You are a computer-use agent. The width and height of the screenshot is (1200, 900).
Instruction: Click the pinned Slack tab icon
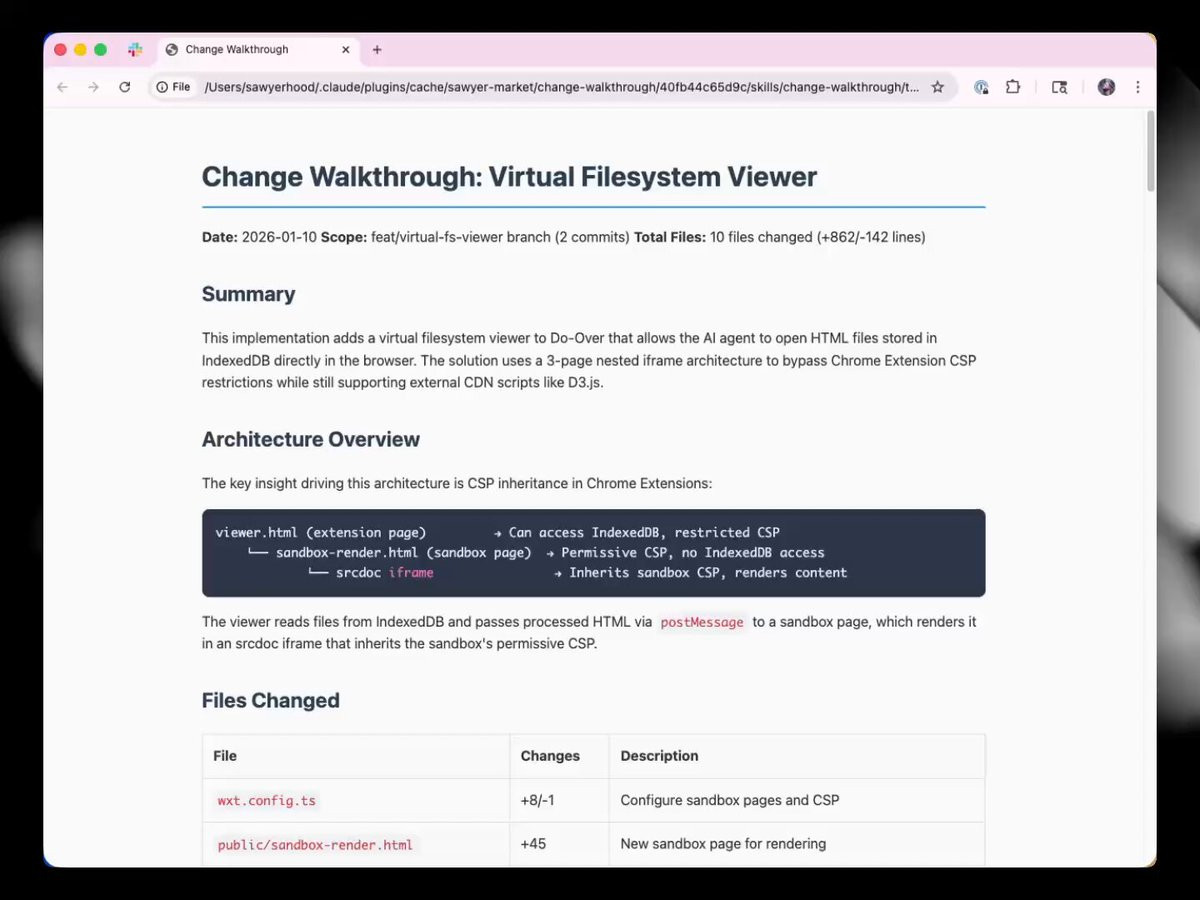click(x=135, y=50)
